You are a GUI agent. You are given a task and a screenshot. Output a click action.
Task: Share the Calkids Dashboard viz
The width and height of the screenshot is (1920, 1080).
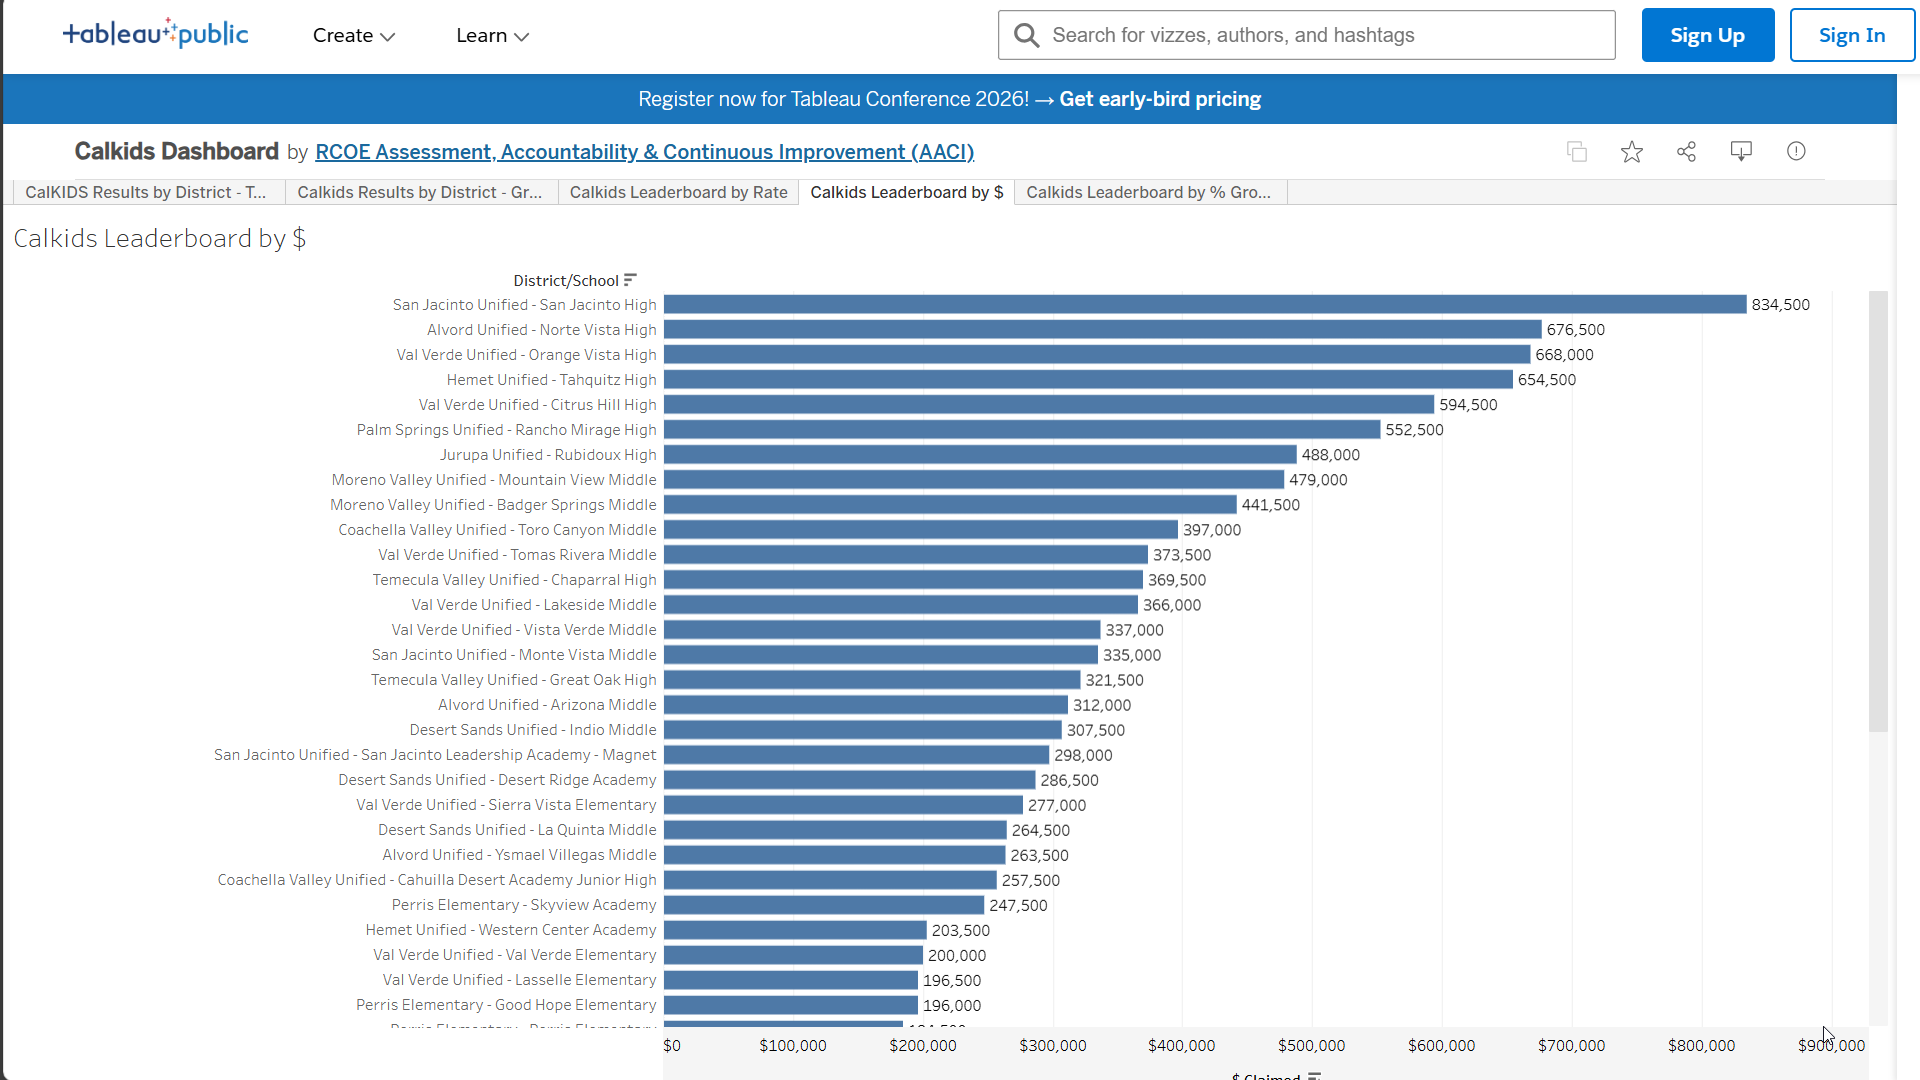1686,151
